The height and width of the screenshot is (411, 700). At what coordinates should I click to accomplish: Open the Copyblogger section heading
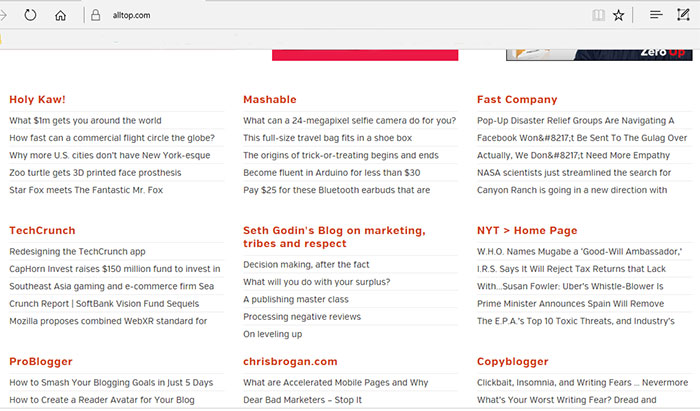[512, 361]
